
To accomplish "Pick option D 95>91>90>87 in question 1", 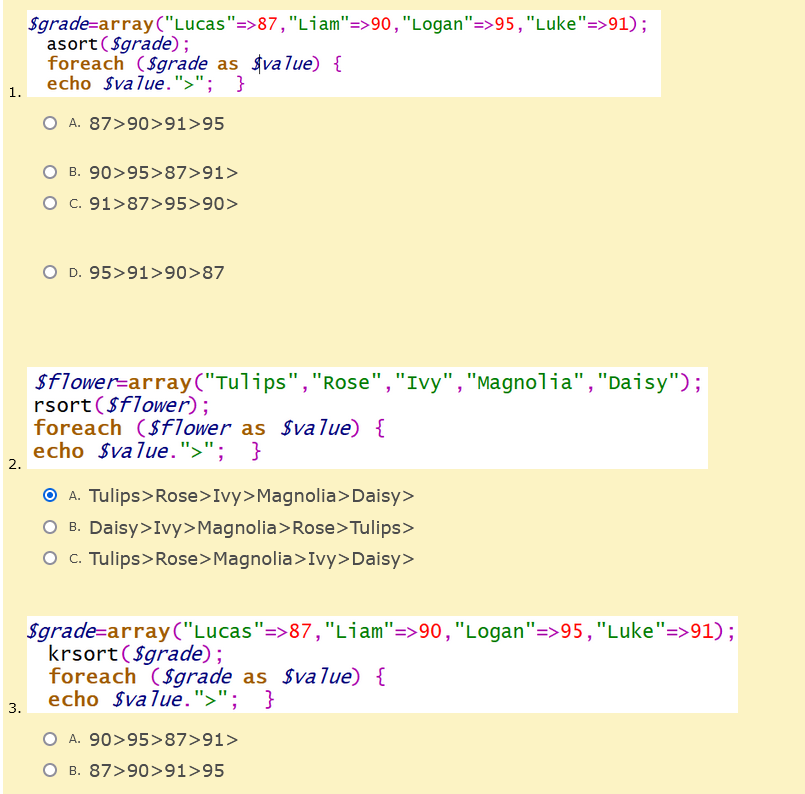I will (x=50, y=272).
